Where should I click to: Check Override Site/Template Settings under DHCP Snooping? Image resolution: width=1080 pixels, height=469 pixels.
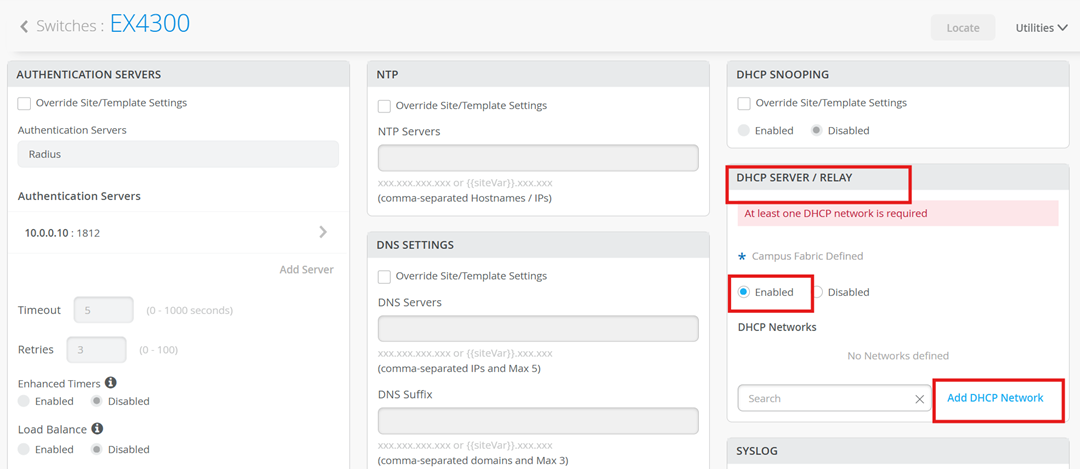745,103
